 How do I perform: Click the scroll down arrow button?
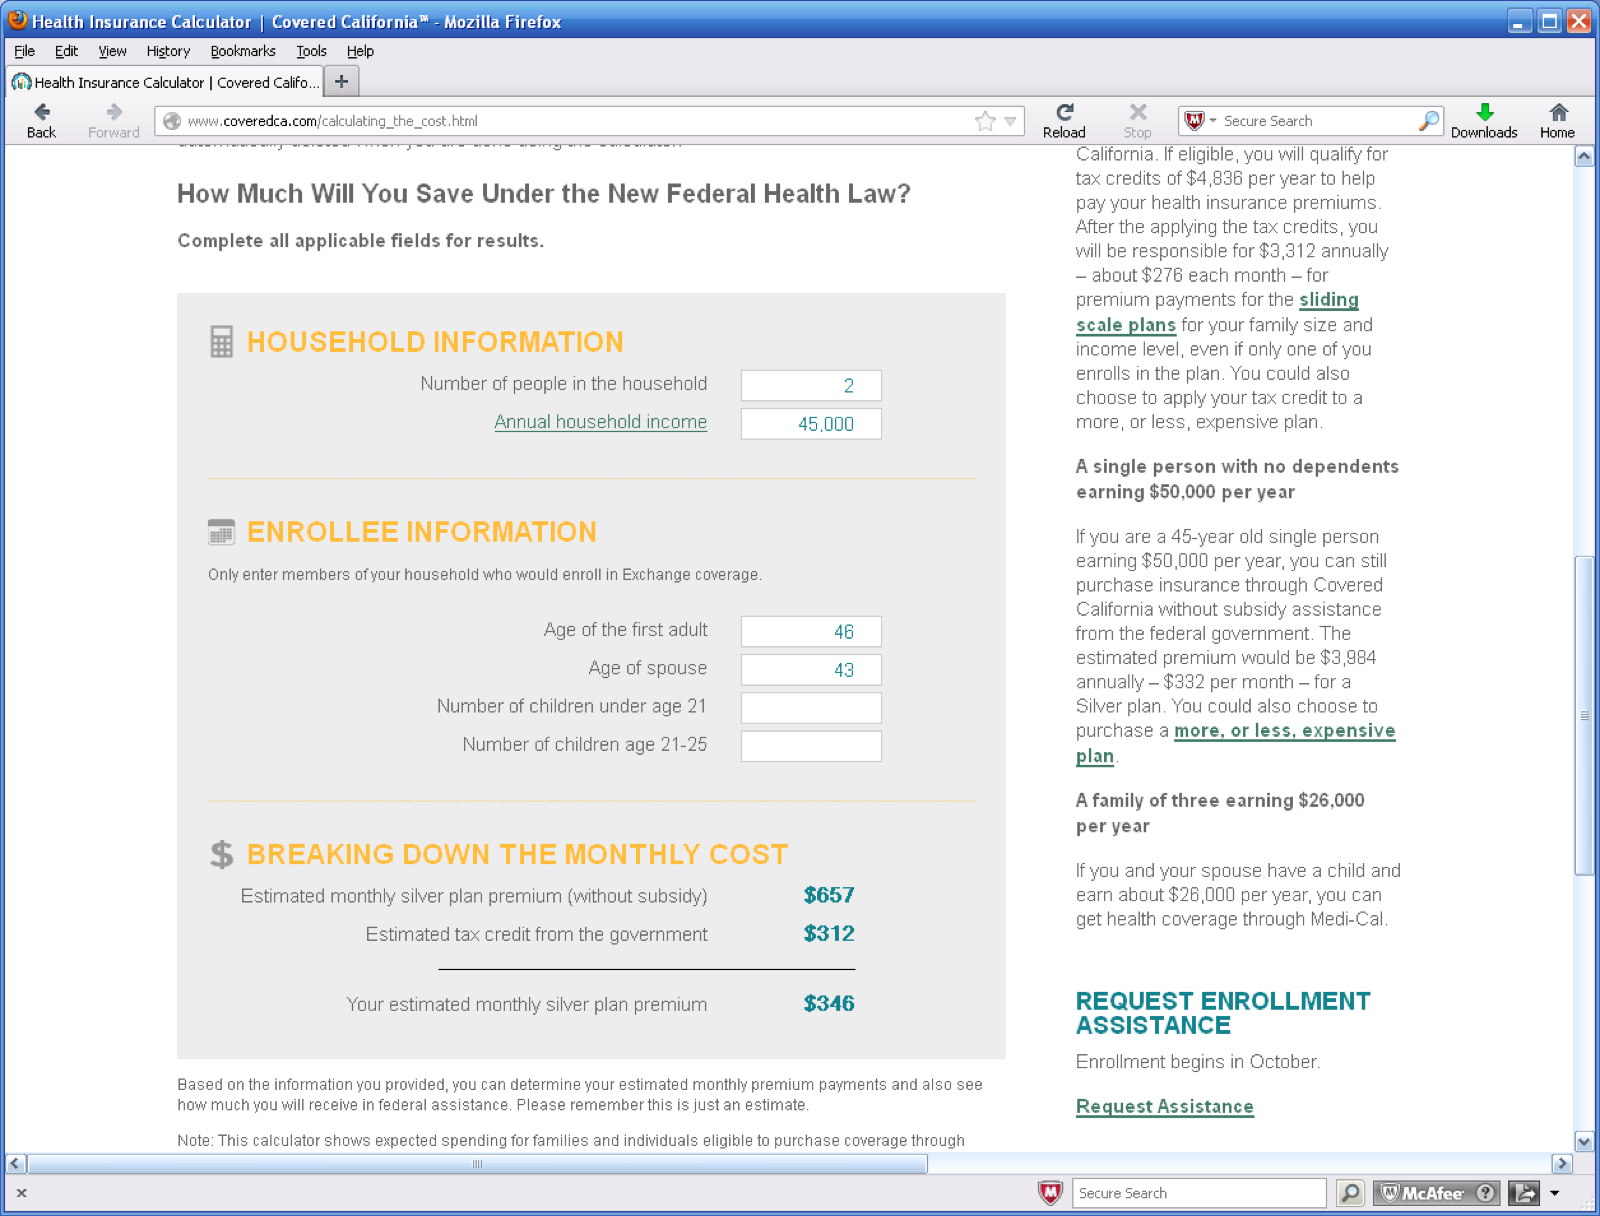(1584, 1141)
